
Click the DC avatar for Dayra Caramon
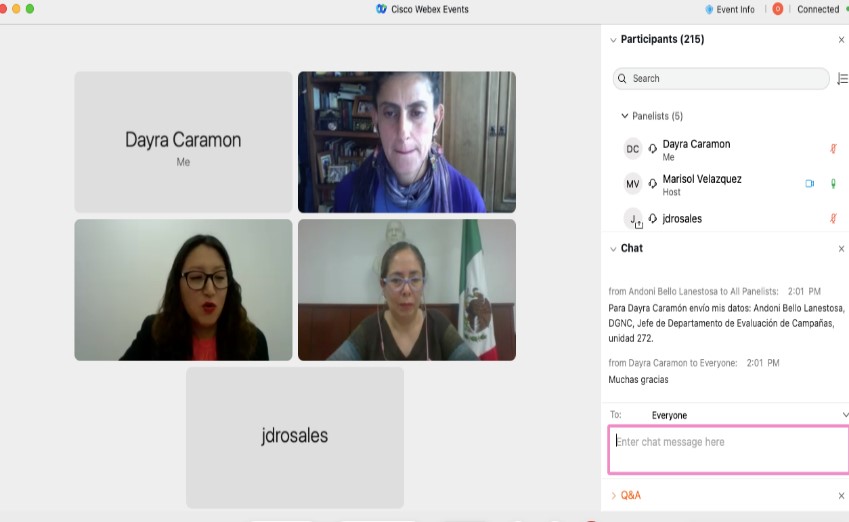point(632,149)
